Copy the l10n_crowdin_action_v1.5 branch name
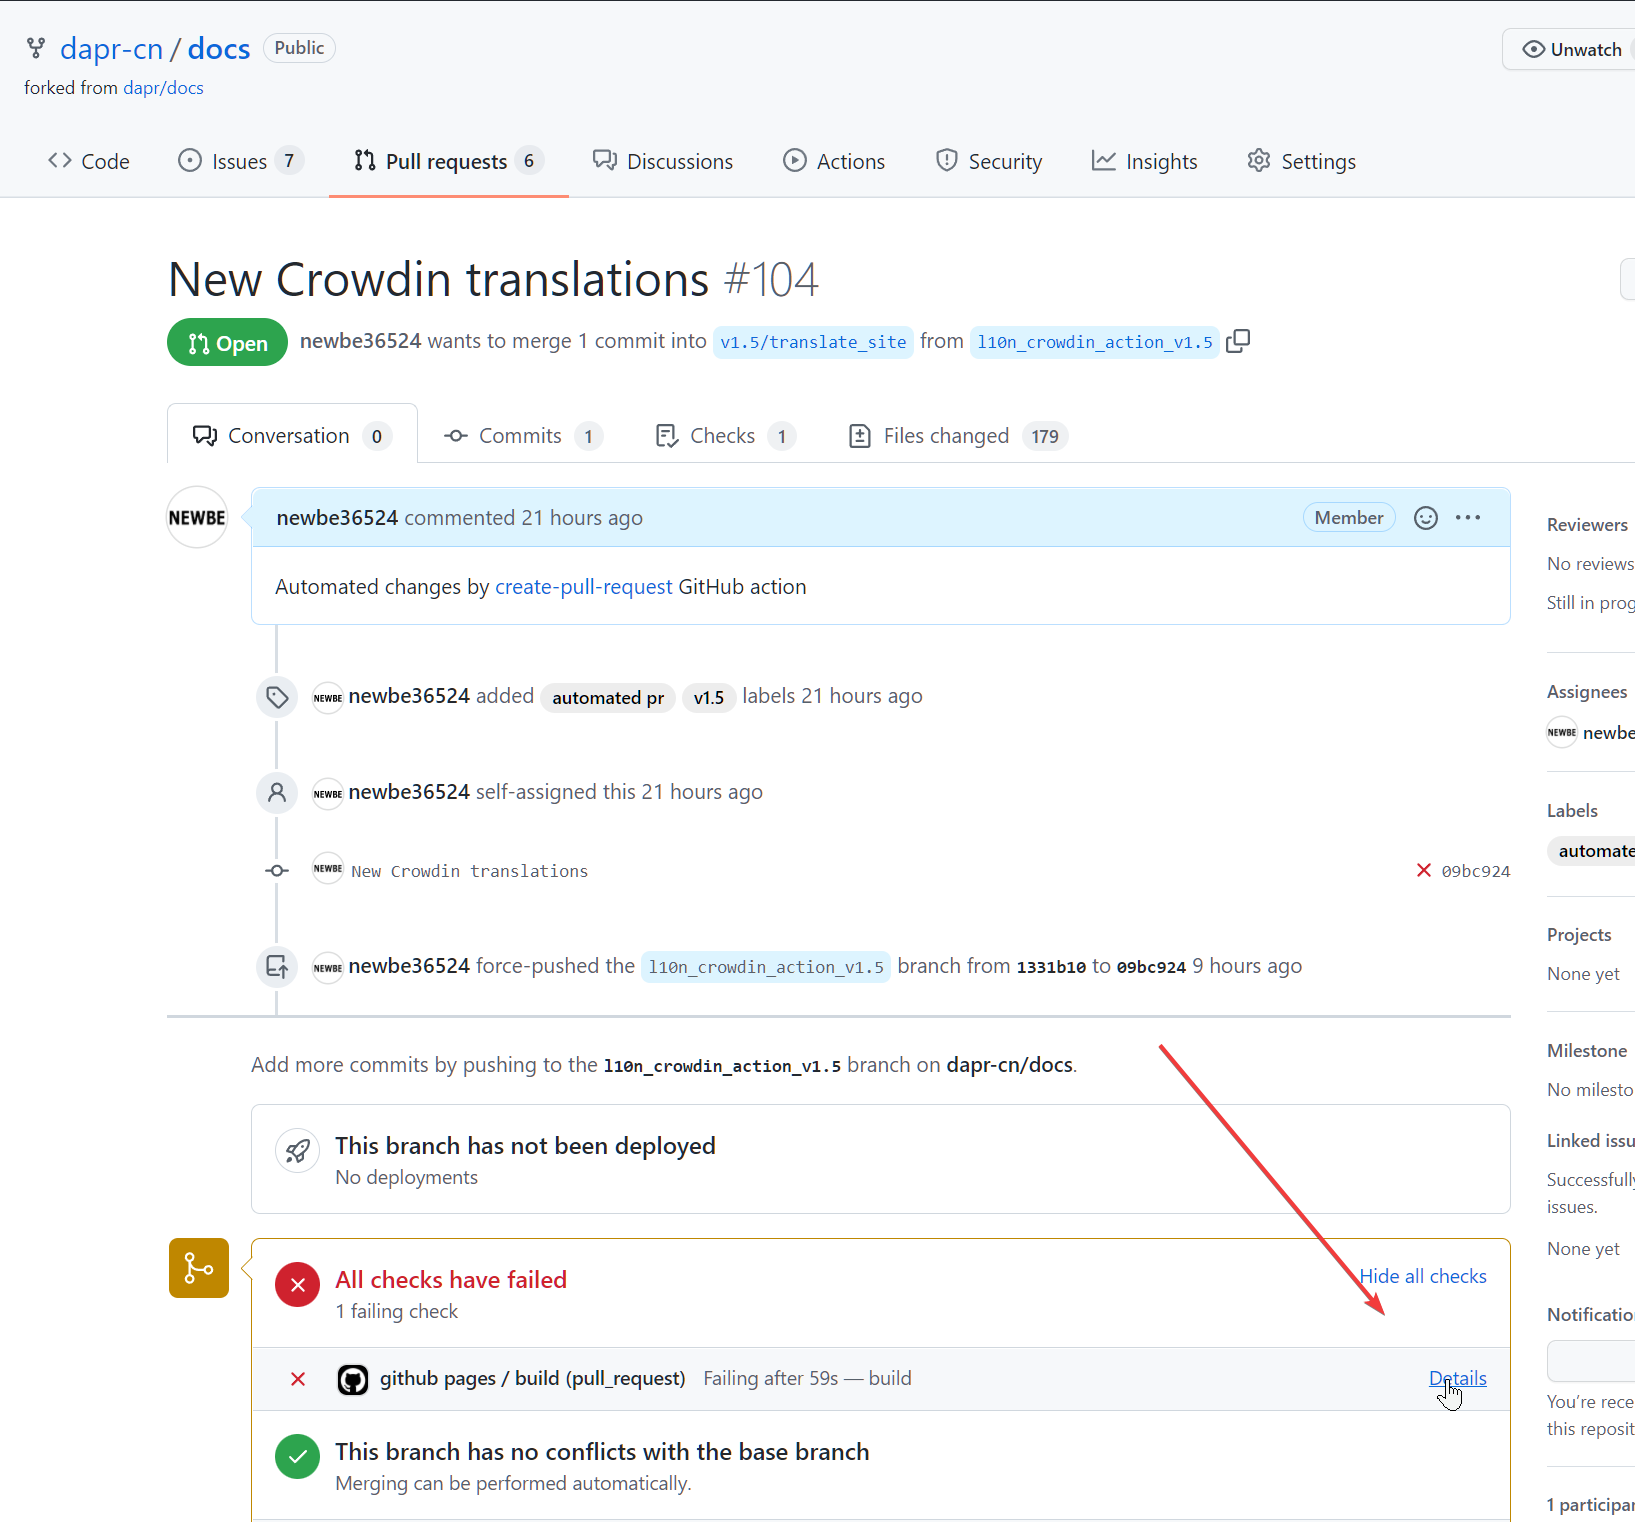1635x1522 pixels. pyautogui.click(x=1238, y=341)
